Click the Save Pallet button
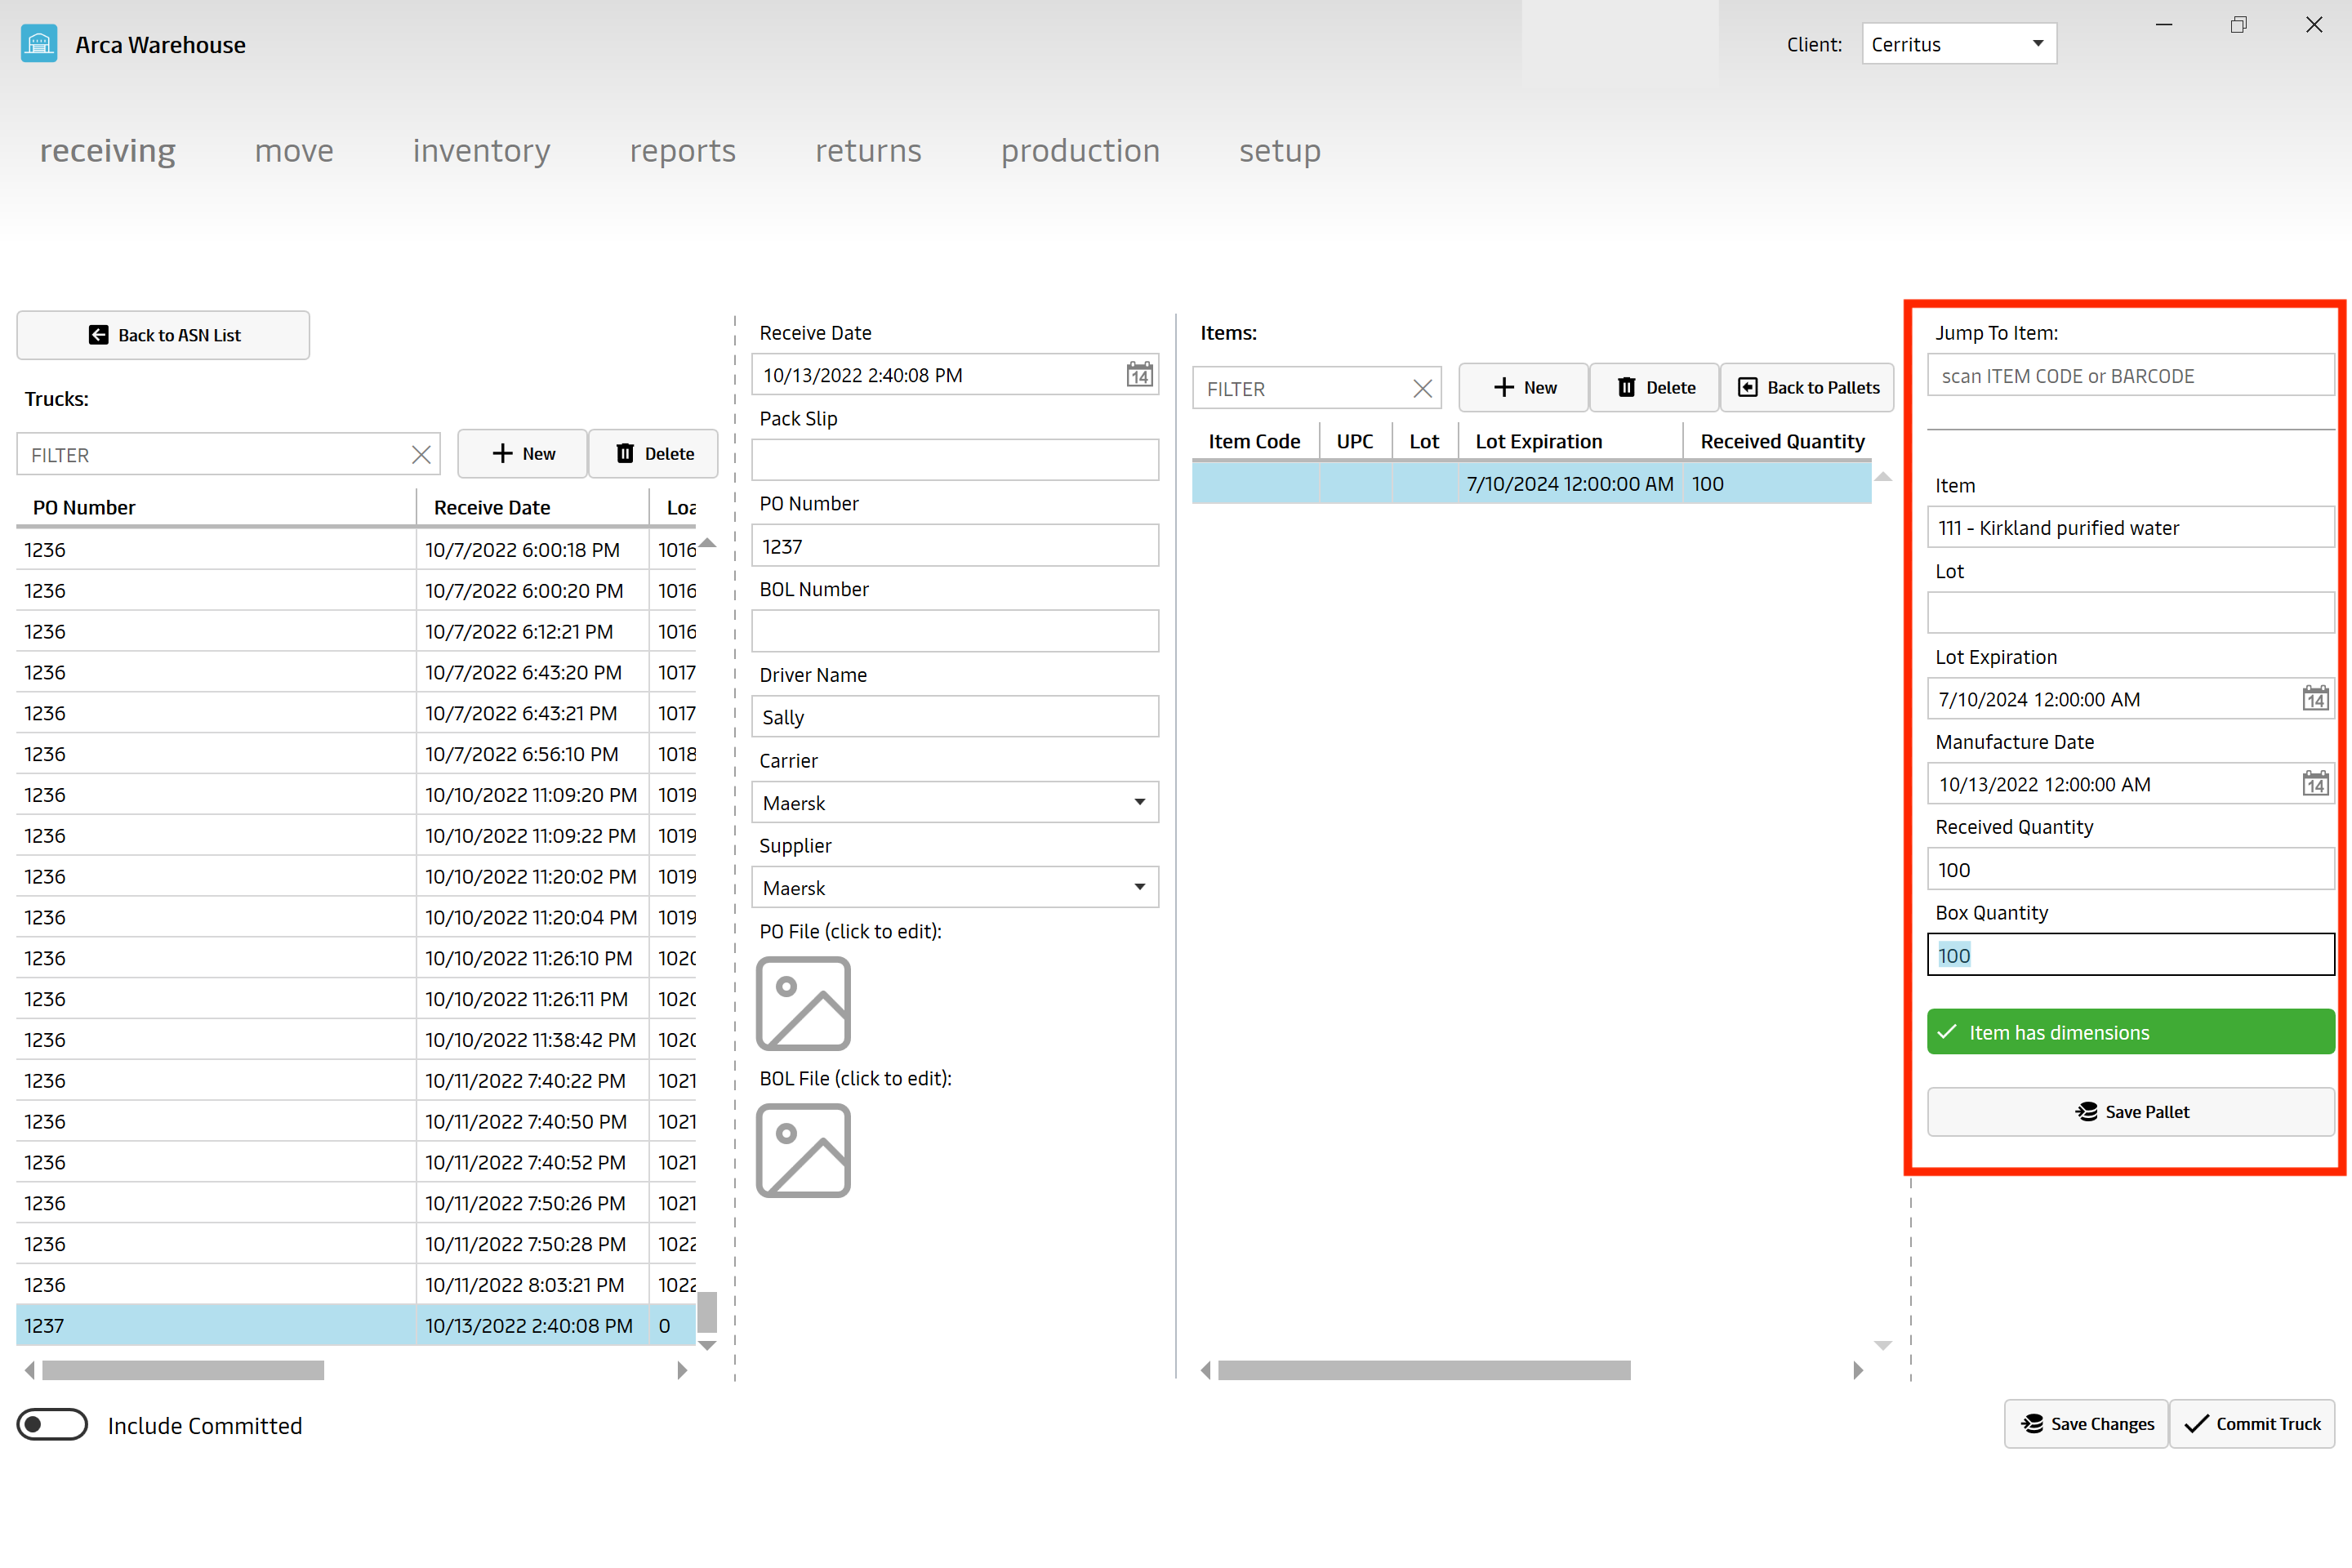 point(2131,1112)
